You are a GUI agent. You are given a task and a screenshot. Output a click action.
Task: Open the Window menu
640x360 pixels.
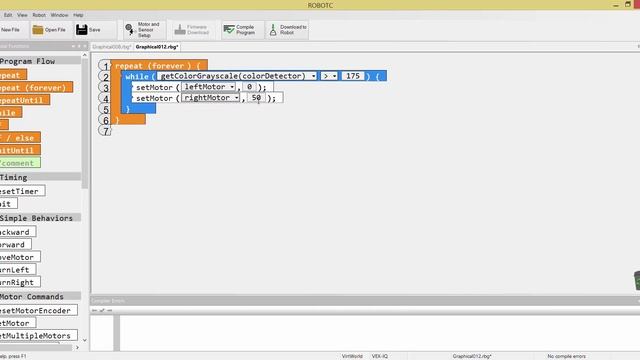point(59,15)
